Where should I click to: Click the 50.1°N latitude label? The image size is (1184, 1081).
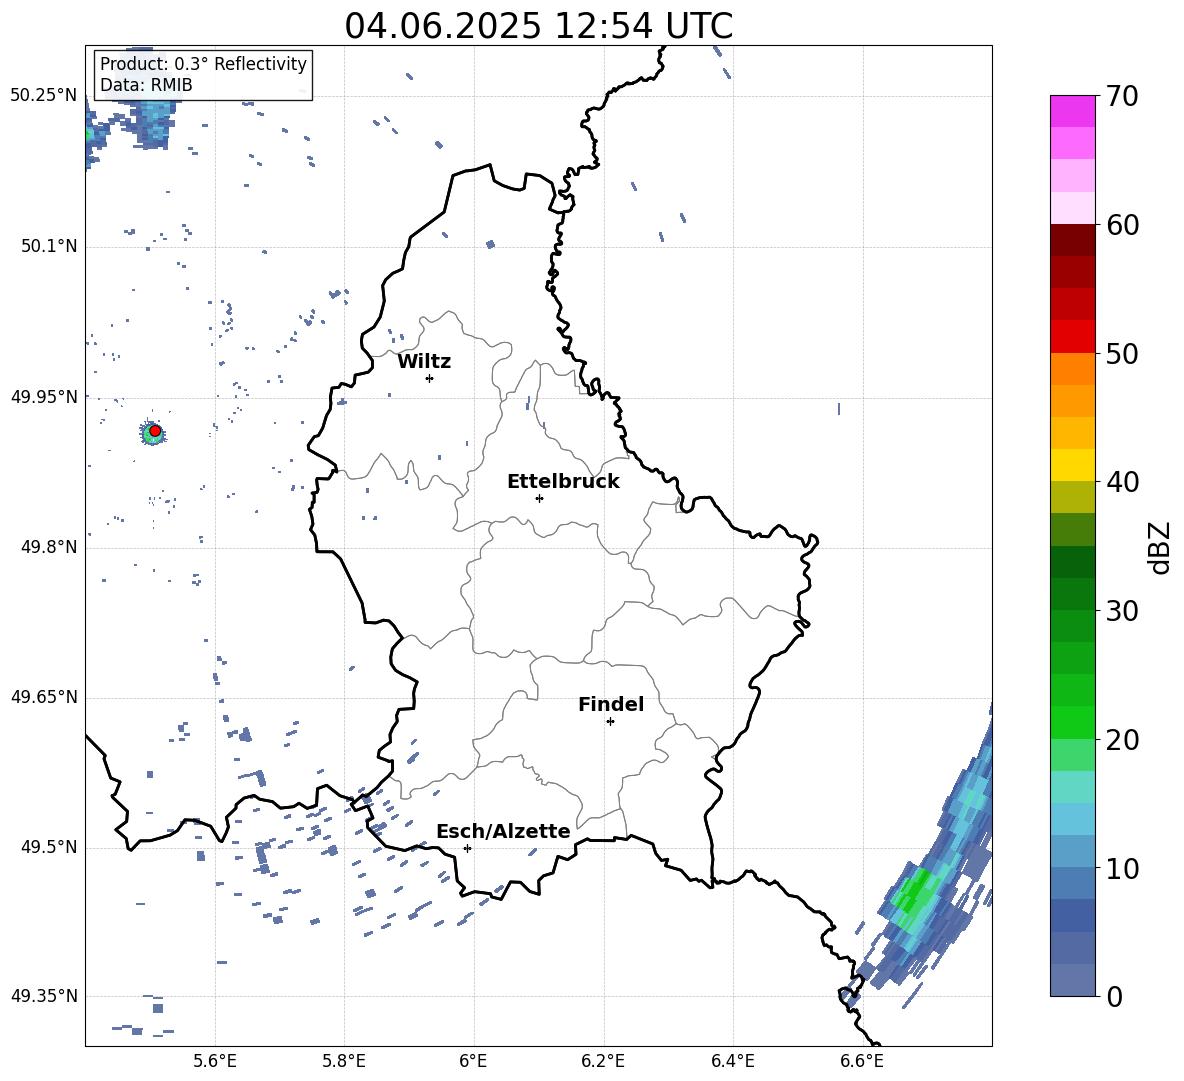click(x=48, y=246)
